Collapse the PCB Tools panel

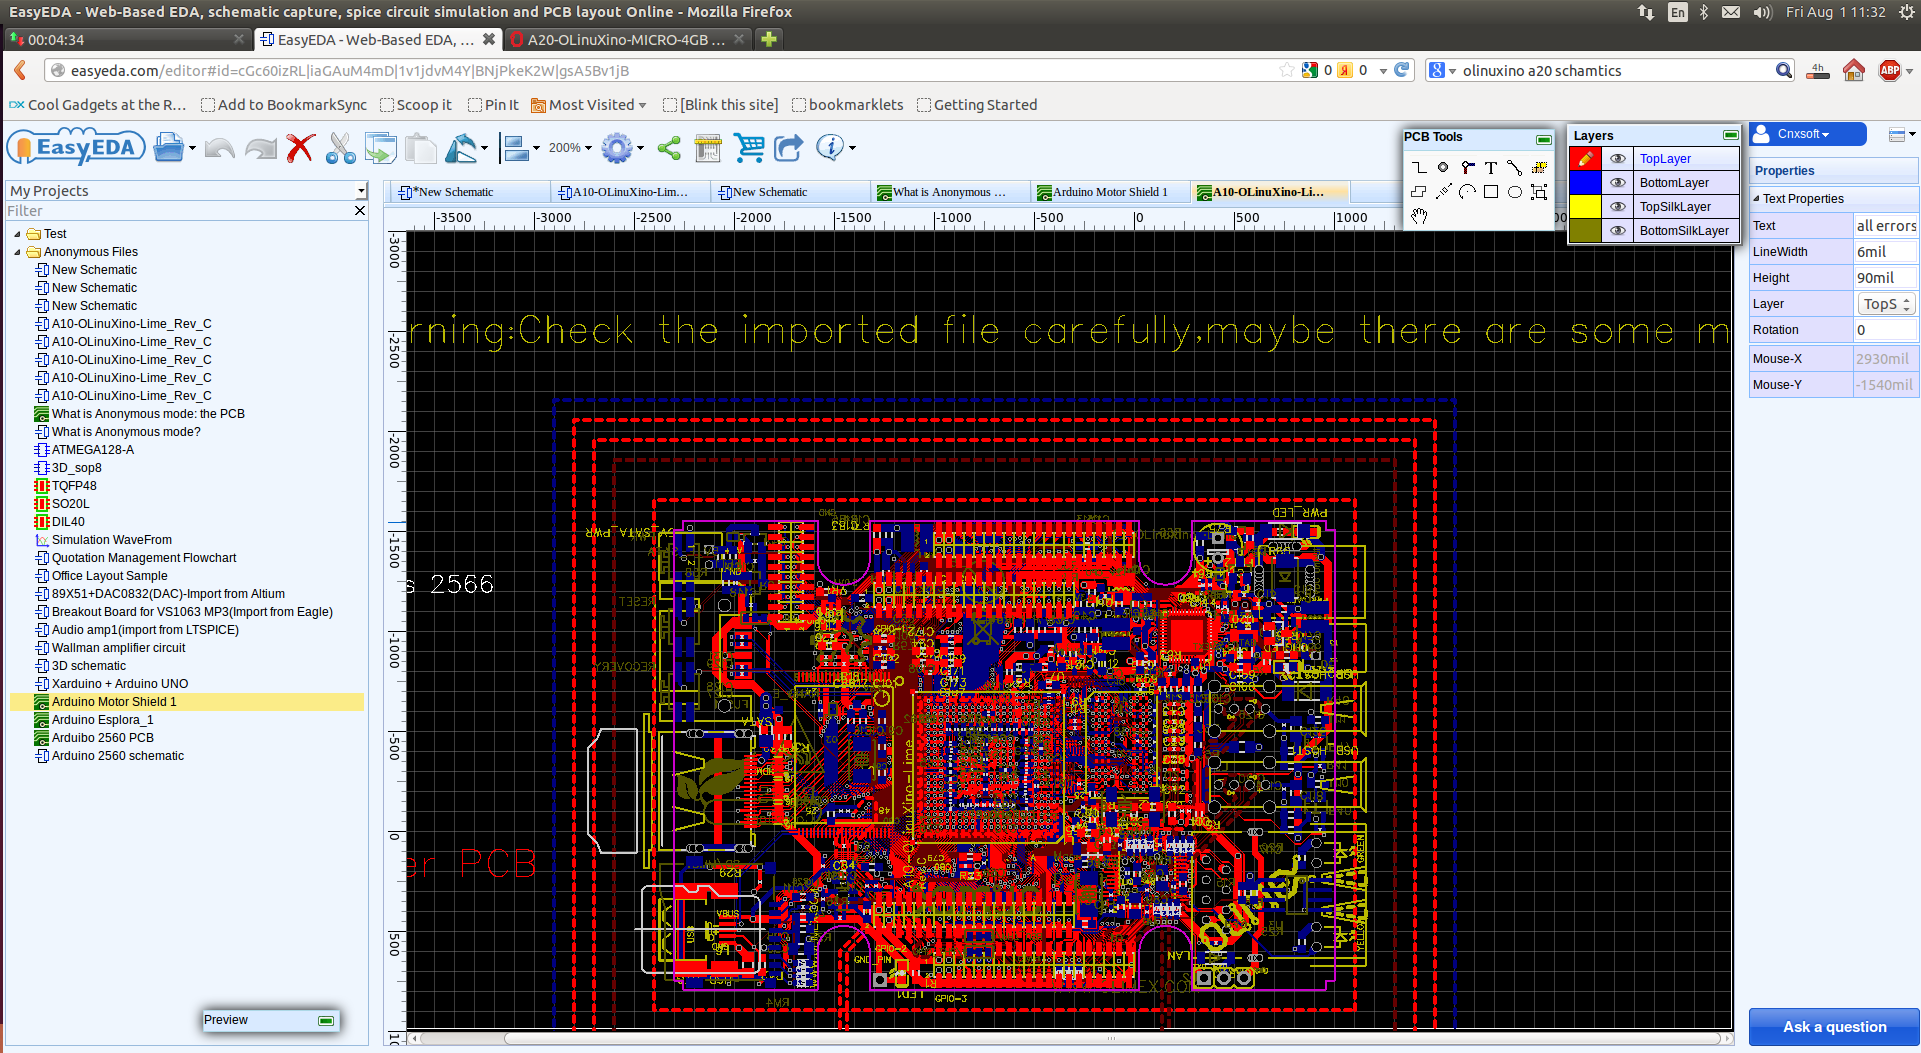tap(1543, 139)
